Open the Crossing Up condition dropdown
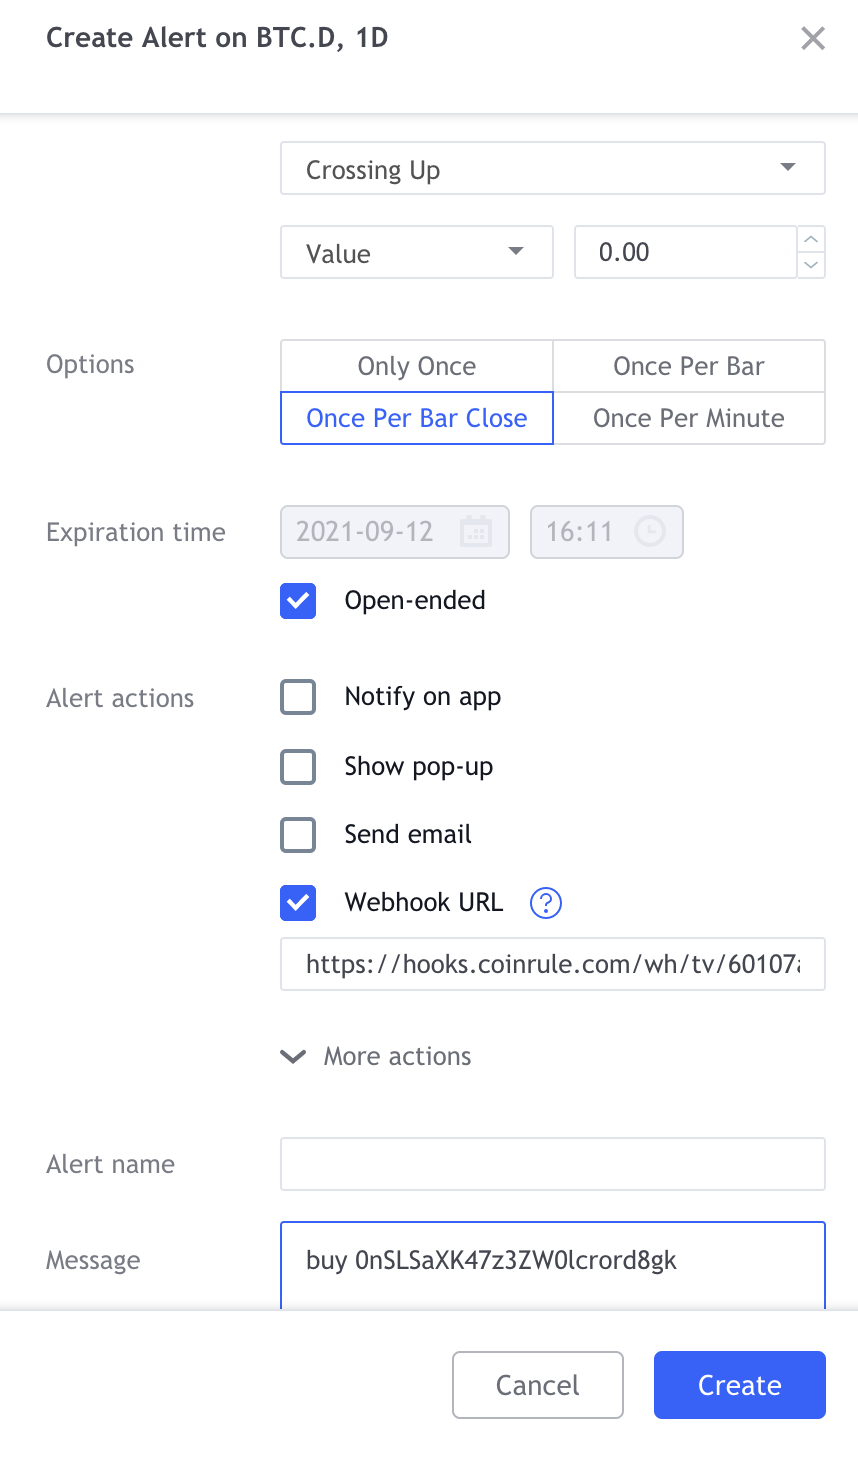The height and width of the screenshot is (1474, 858). pos(553,168)
